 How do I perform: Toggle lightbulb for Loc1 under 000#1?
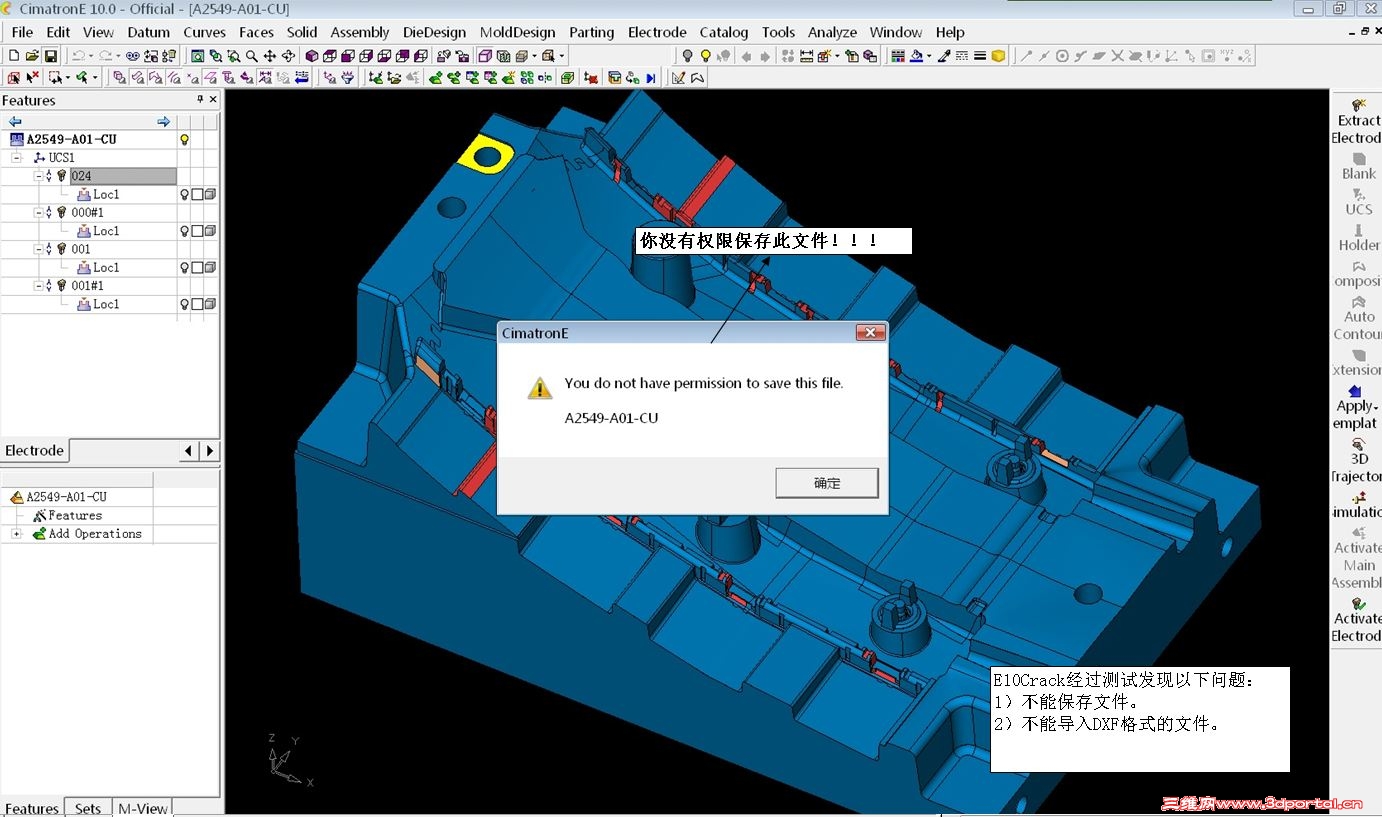click(184, 231)
